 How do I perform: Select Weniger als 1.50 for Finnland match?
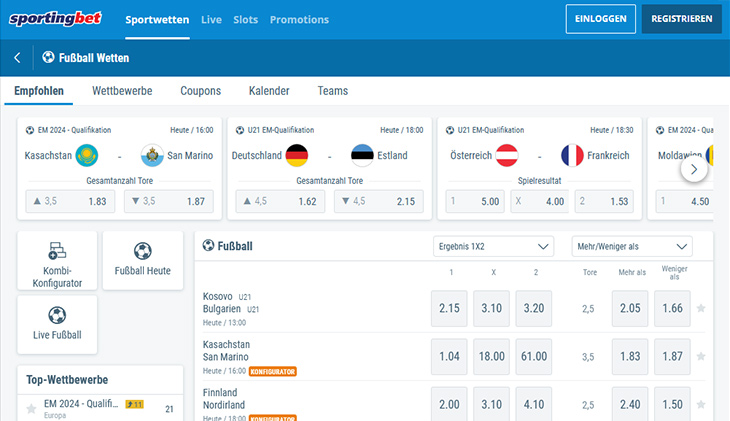[672, 404]
